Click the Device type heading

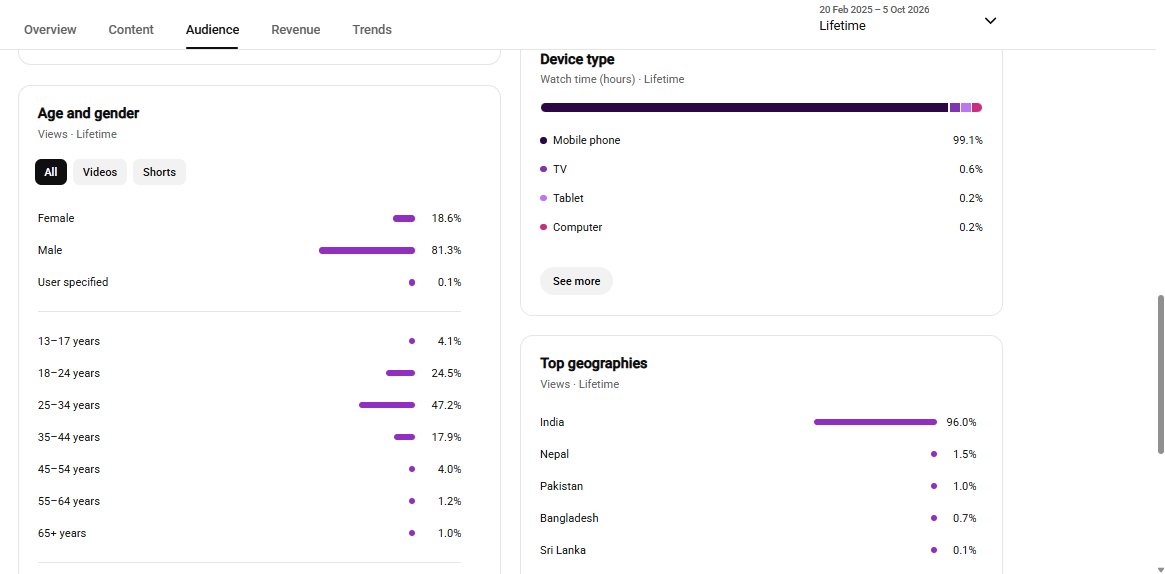577,59
